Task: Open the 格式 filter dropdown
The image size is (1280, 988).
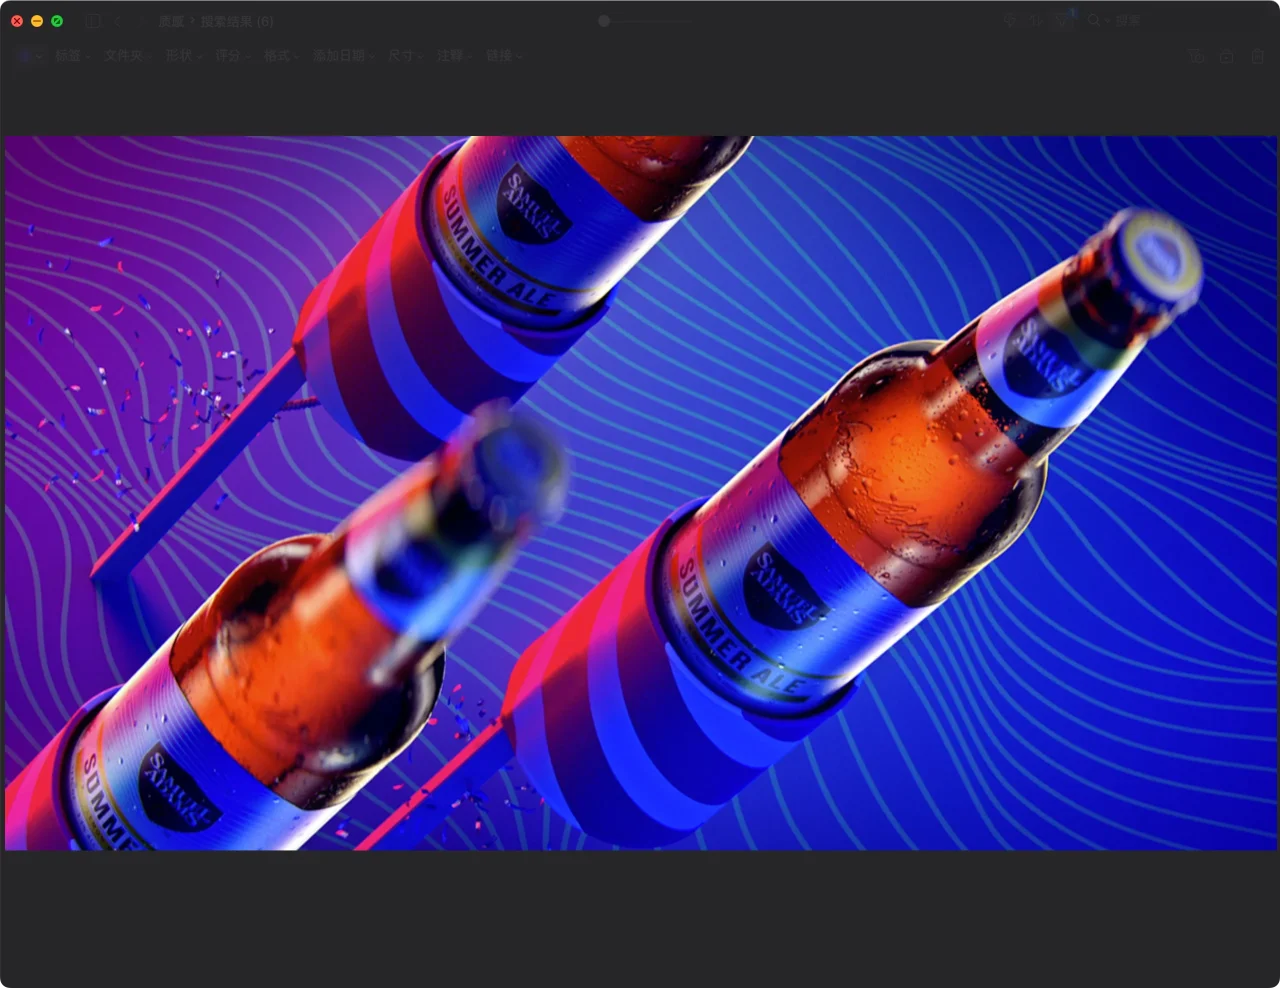Action: click(x=281, y=56)
